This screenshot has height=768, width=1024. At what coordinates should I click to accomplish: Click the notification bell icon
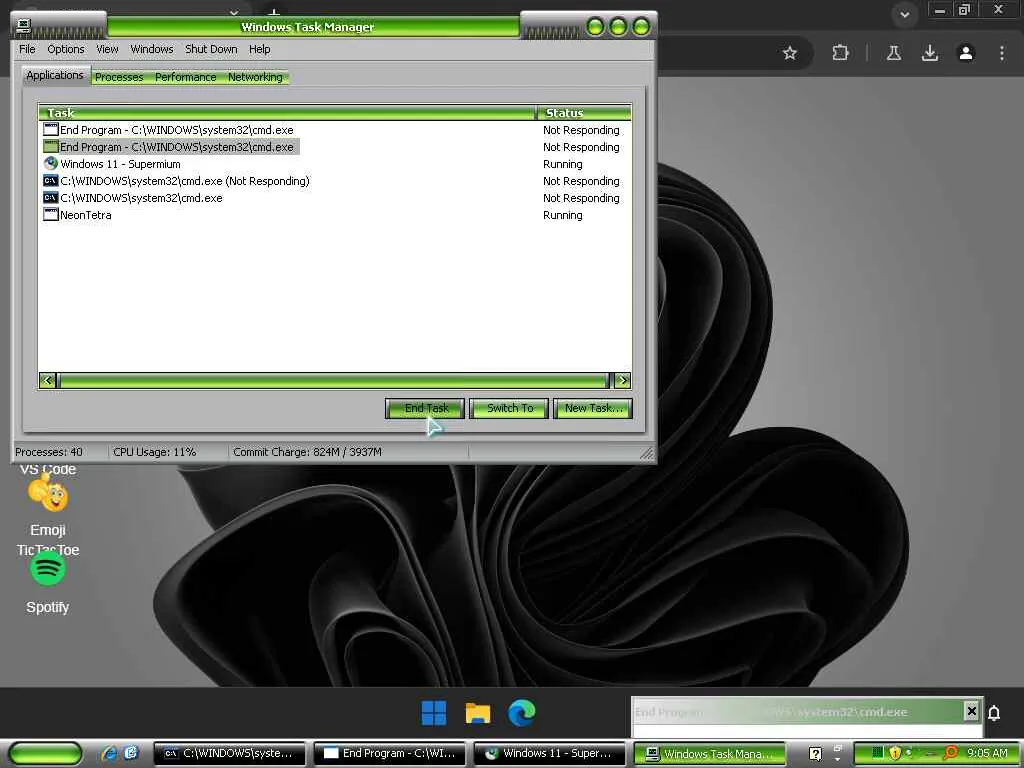[994, 713]
